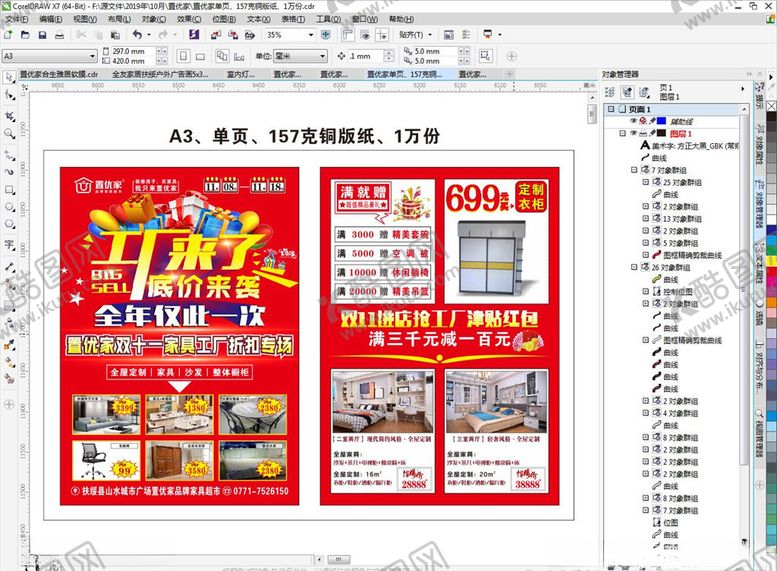Click the Open file folder icon

click(x=25, y=35)
